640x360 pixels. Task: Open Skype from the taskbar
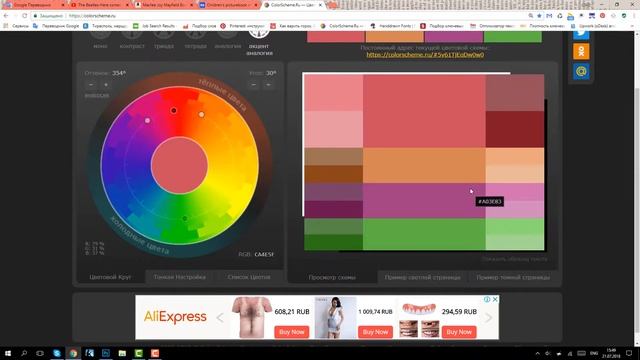pyautogui.click(x=57, y=353)
